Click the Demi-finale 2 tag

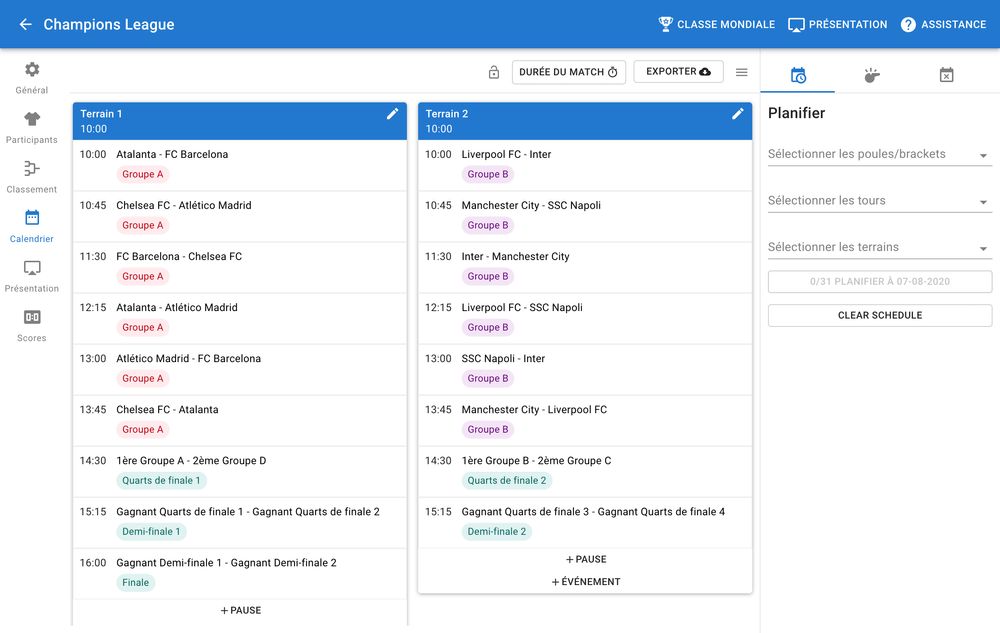coord(497,532)
